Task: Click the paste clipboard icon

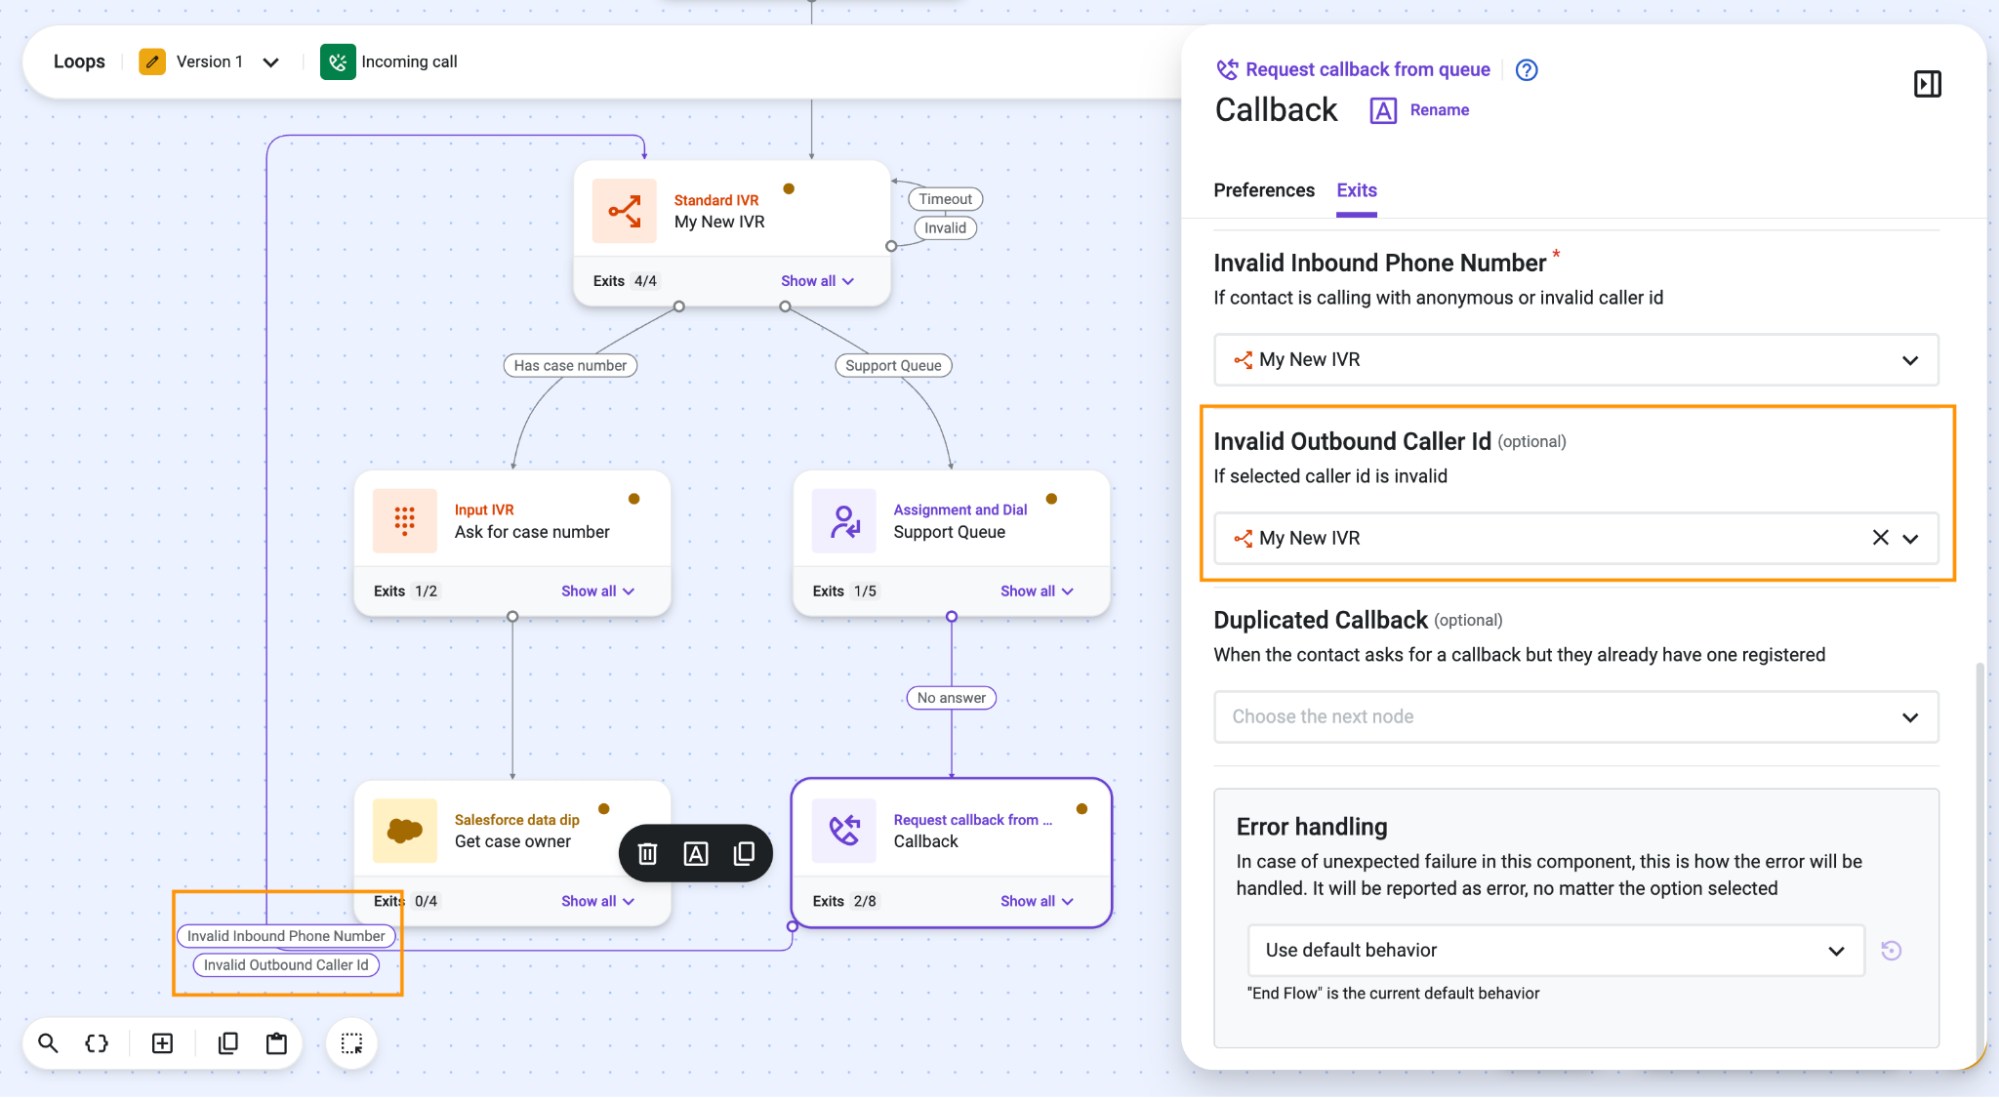Action: pyautogui.click(x=277, y=1043)
